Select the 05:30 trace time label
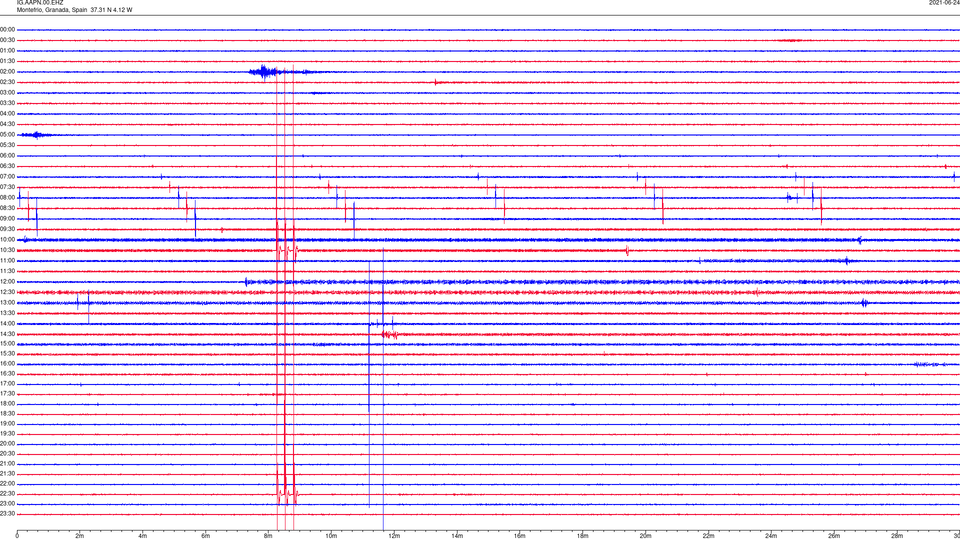Screen dimensions: 960x540 (x=7, y=145)
